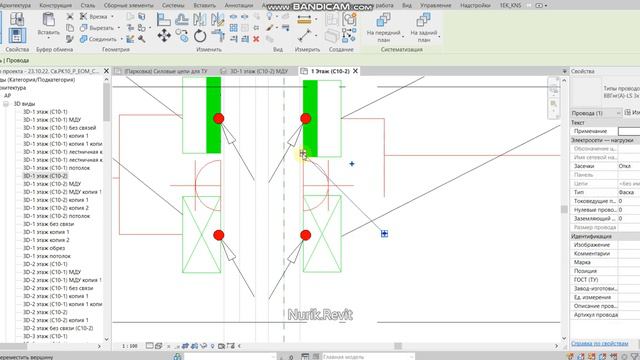
Task: Select the Trim/Extend to corner tool
Action: point(218,36)
